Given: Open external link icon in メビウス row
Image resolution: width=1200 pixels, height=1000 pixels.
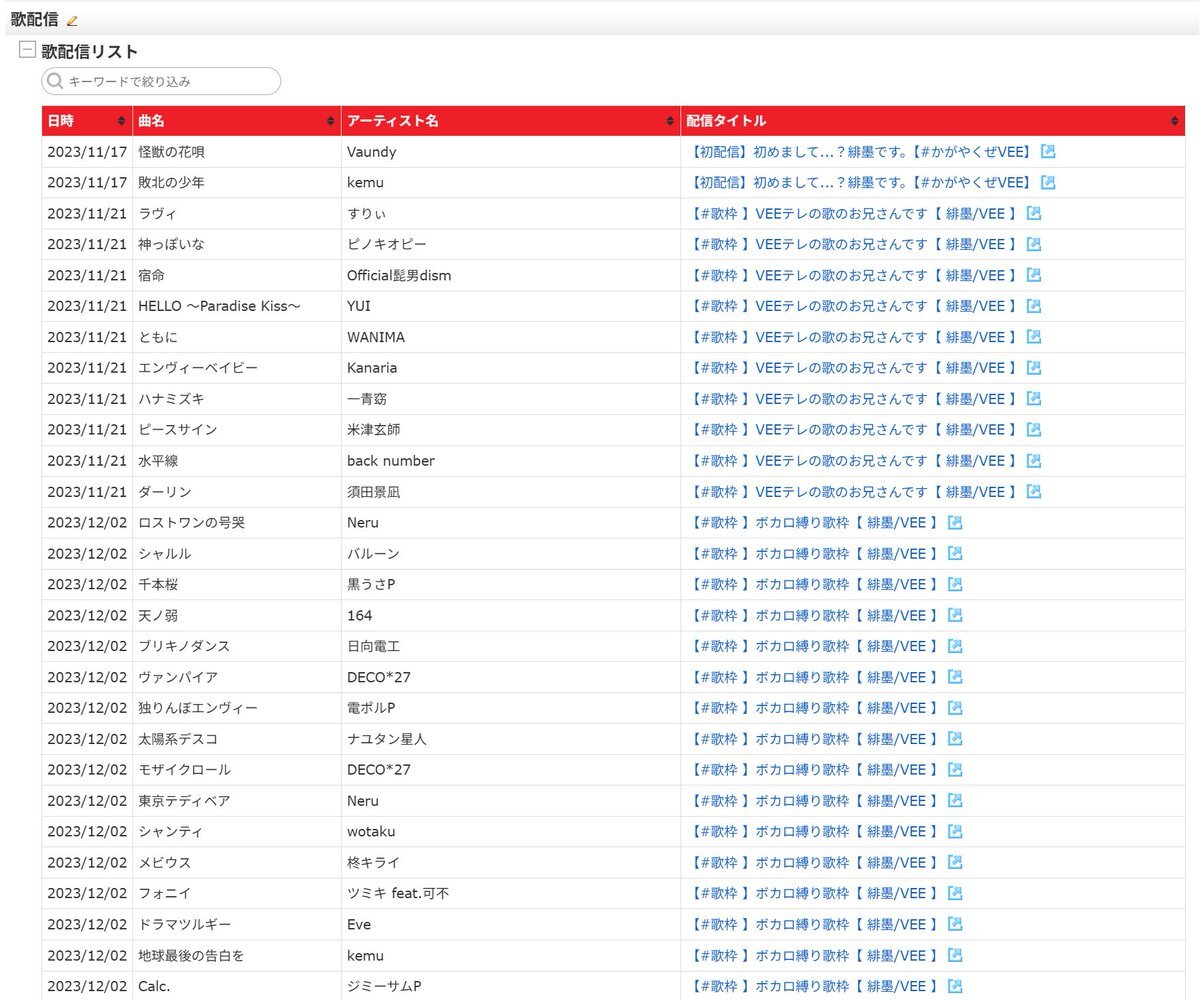Looking at the screenshot, I should pyautogui.click(x=955, y=863).
